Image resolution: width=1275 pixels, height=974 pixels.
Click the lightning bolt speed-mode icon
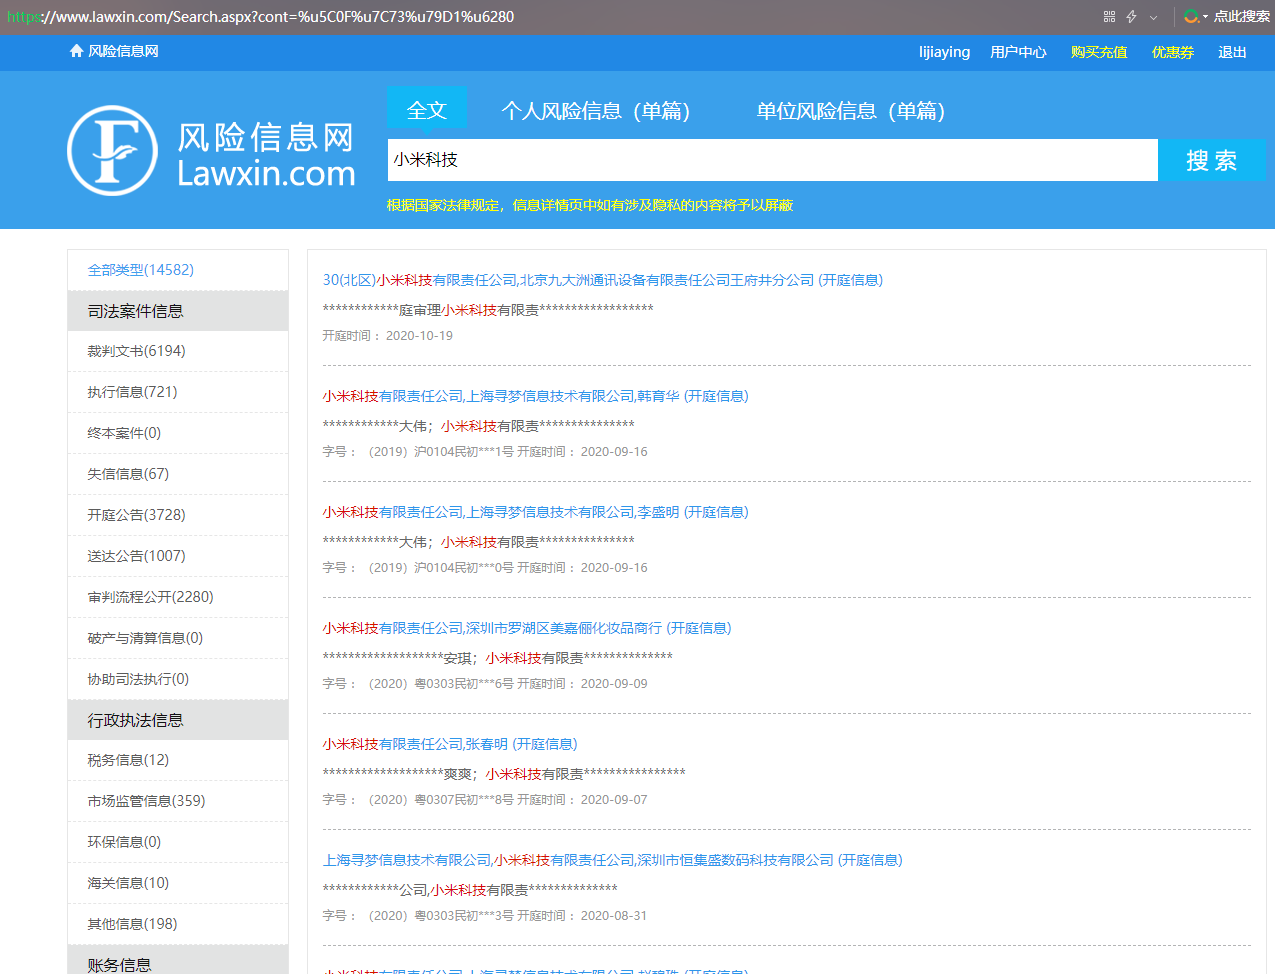(x=1131, y=17)
